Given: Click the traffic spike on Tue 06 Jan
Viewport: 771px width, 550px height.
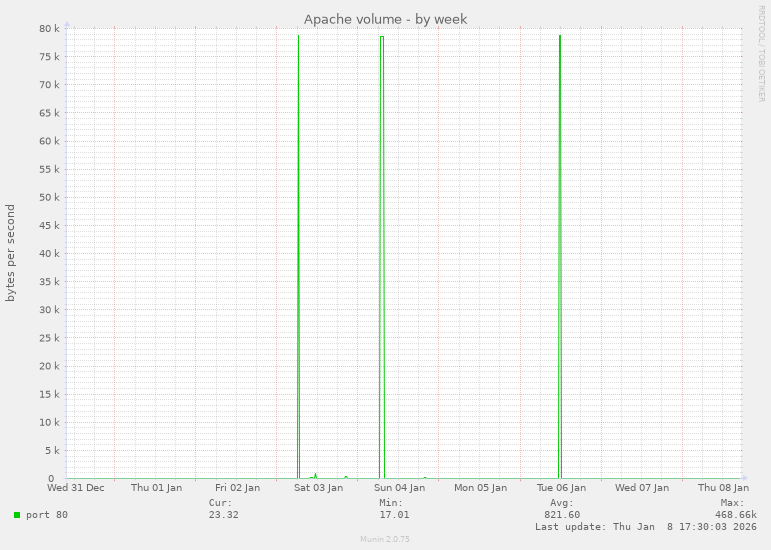Looking at the screenshot, I should point(560,257).
